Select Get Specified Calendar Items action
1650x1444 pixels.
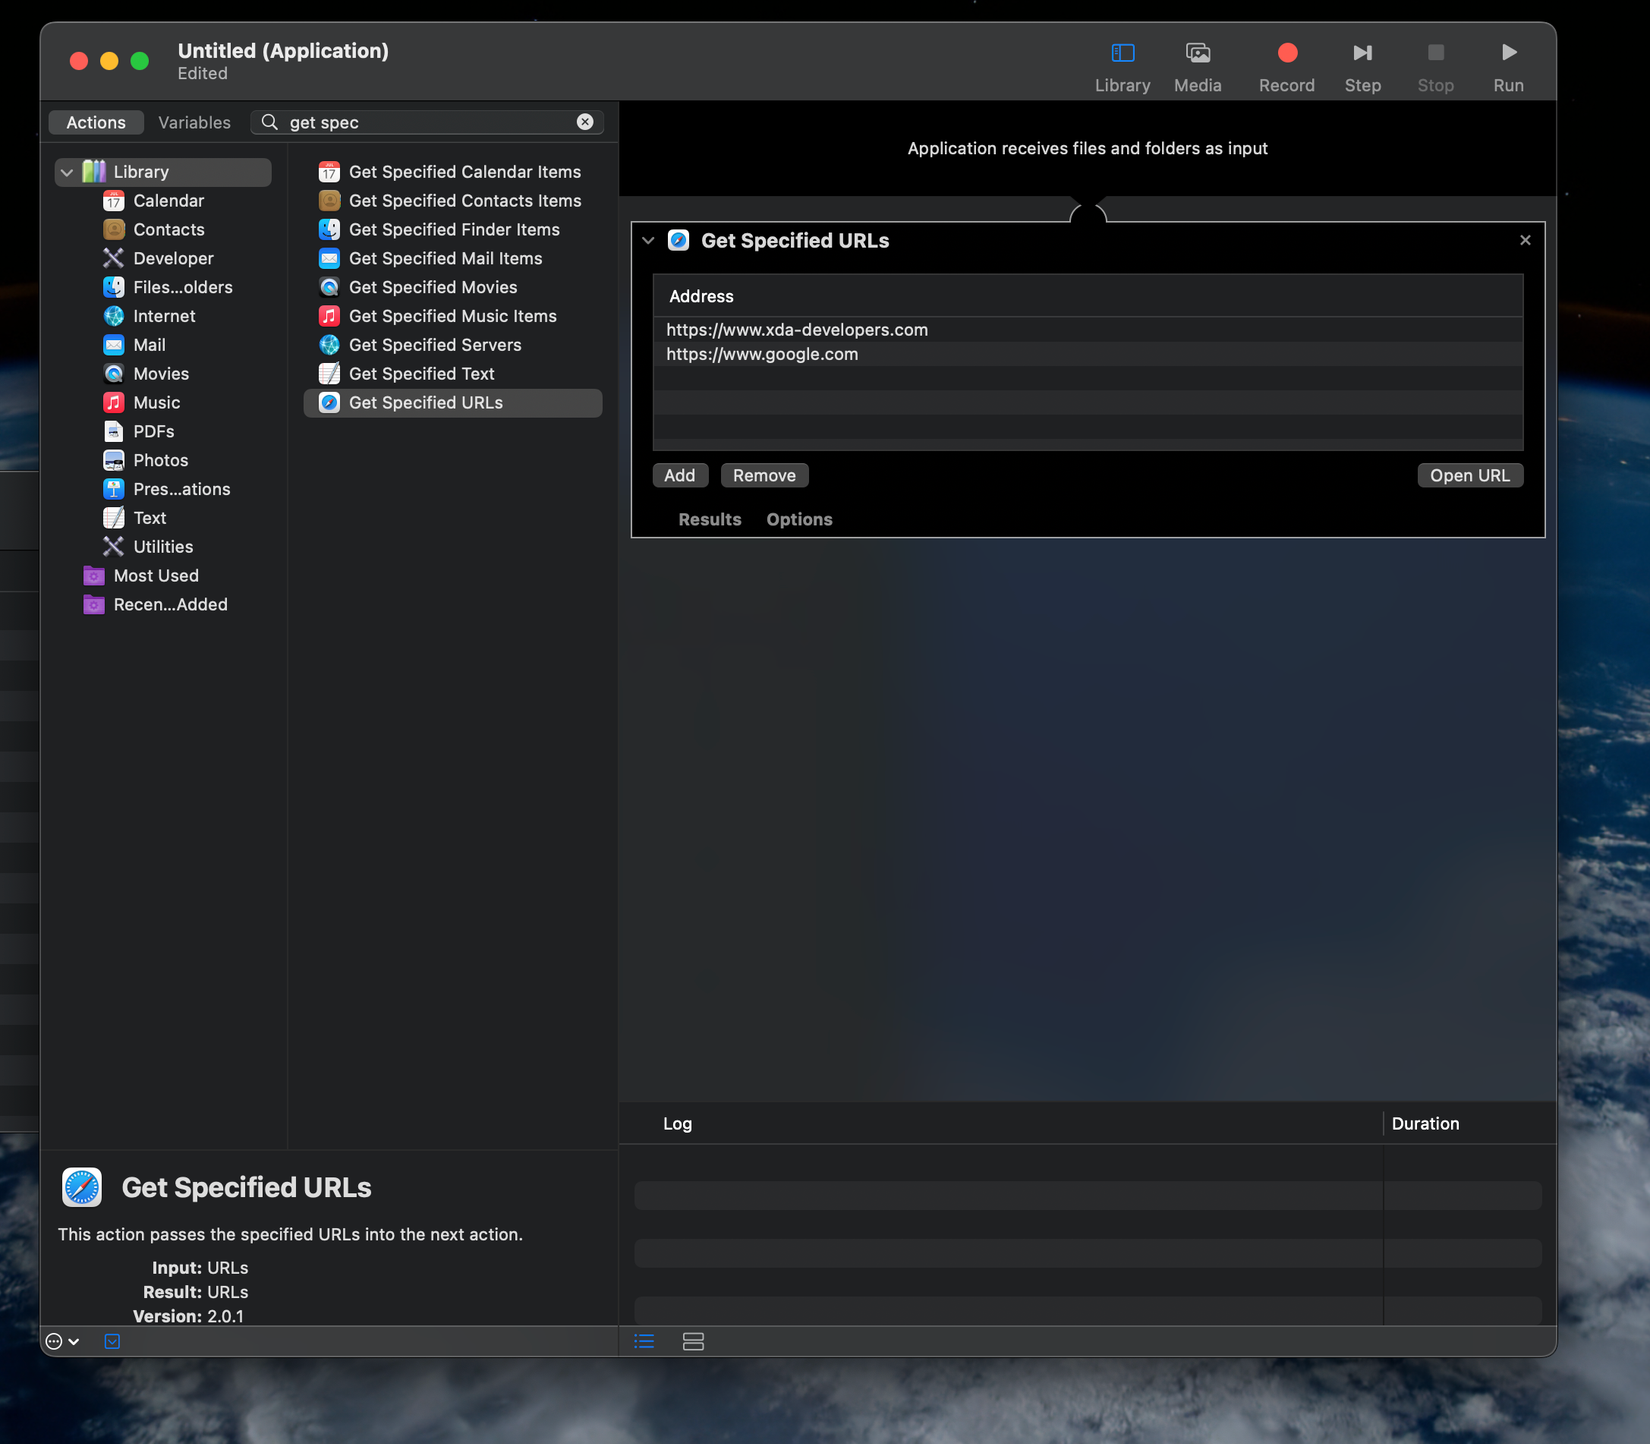click(453, 172)
